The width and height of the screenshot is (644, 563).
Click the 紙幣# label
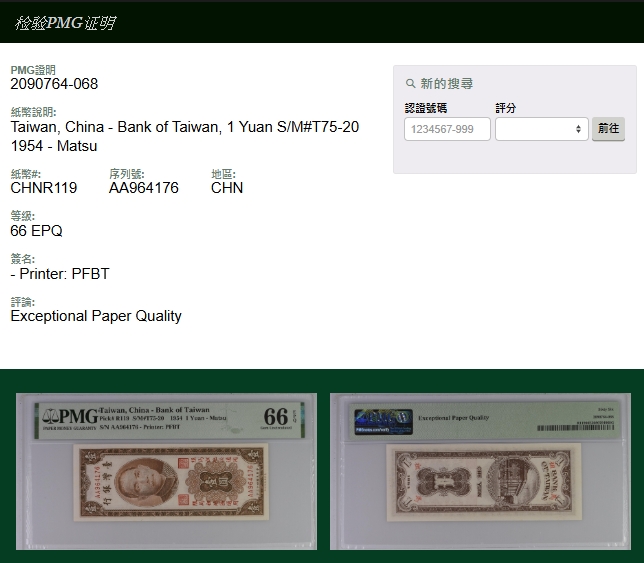25,174
